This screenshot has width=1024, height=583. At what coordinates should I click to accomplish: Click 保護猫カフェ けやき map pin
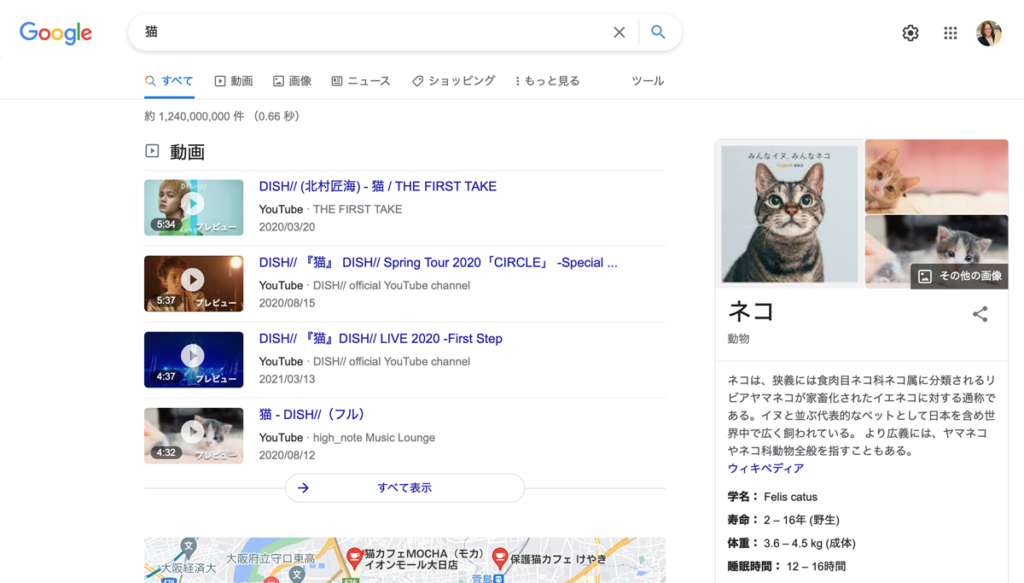[500, 558]
